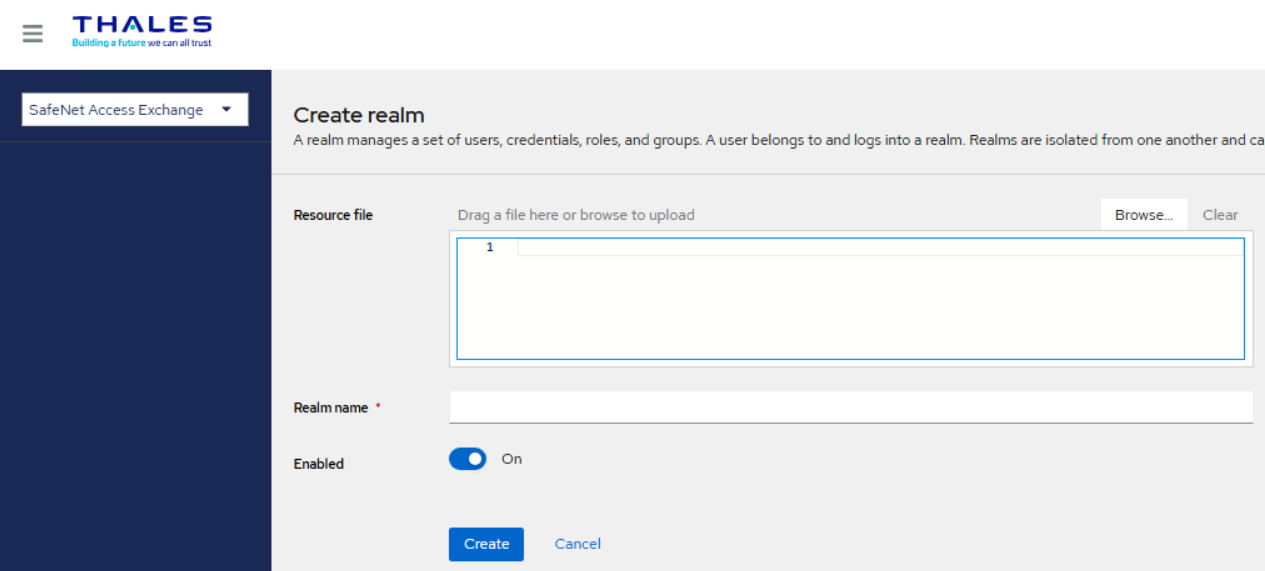Viewport: 1265px width, 571px height.
Task: Click the red required asterisk beside Realm name
Action: pos(378,407)
